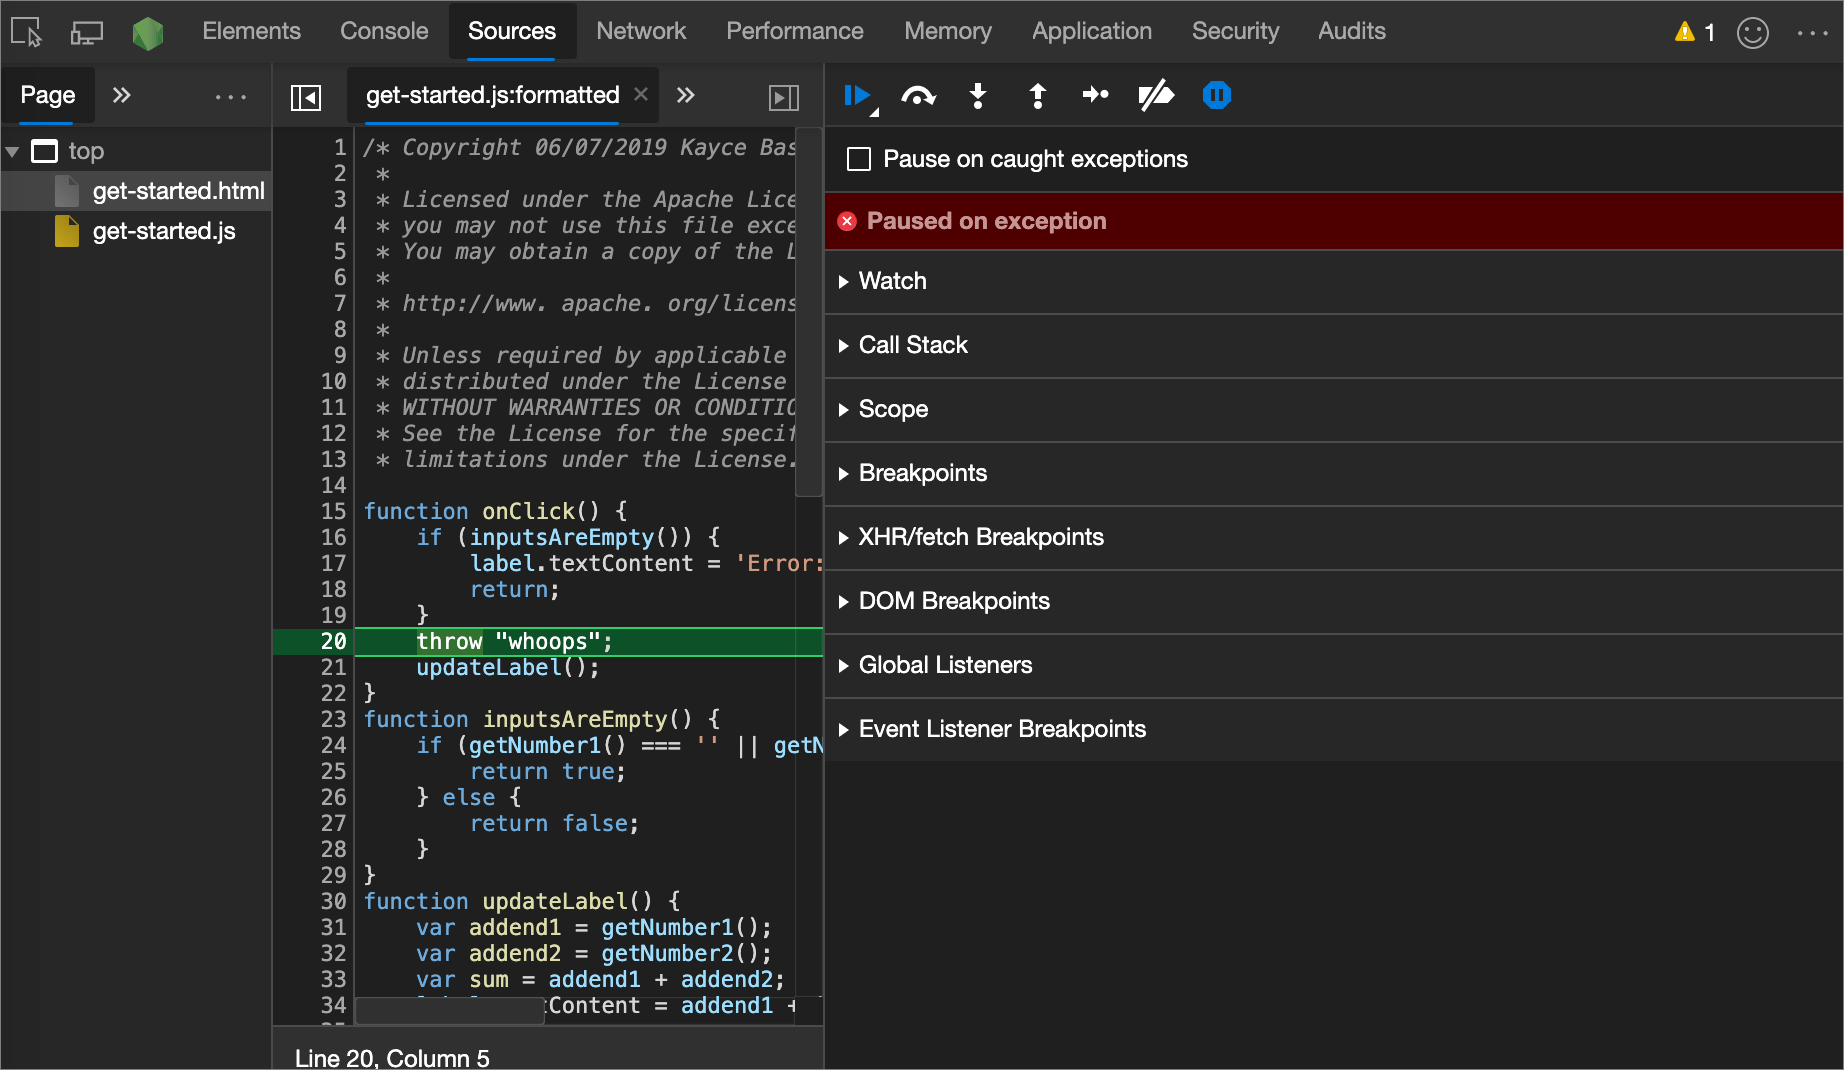Collapse the top frame in Page tree
1844x1070 pixels.
(x=13, y=150)
